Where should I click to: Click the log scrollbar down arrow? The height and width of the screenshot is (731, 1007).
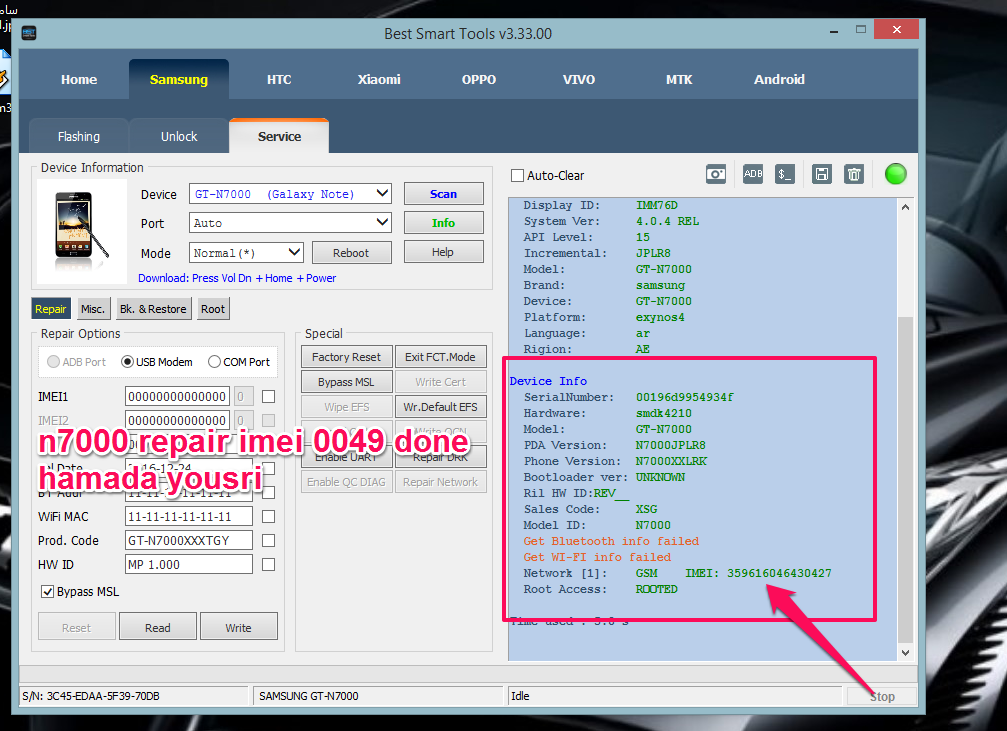(906, 653)
